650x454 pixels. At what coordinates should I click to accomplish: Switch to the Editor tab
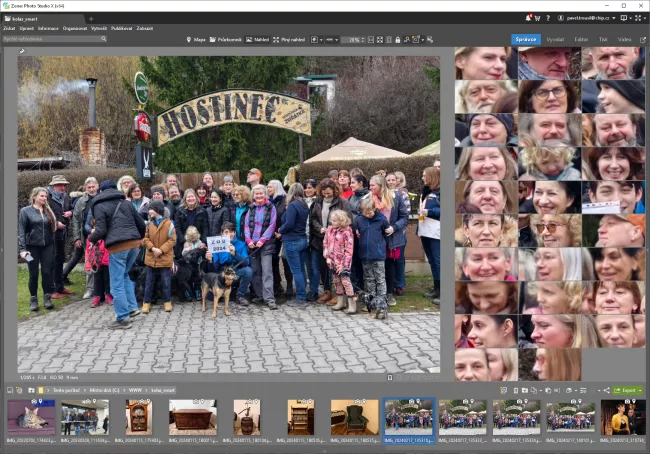click(x=581, y=39)
